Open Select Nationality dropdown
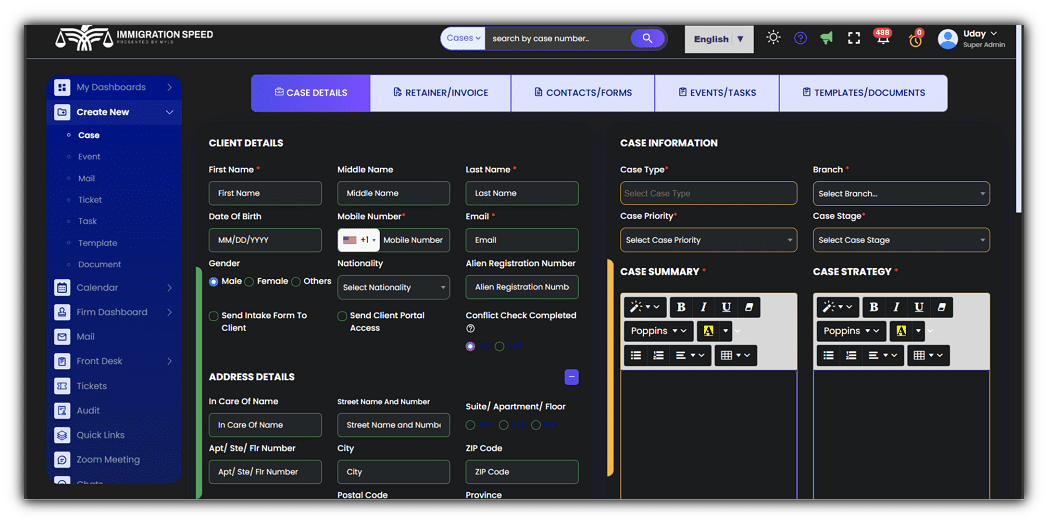The width and height of the screenshot is (1050, 525). pyautogui.click(x=394, y=287)
